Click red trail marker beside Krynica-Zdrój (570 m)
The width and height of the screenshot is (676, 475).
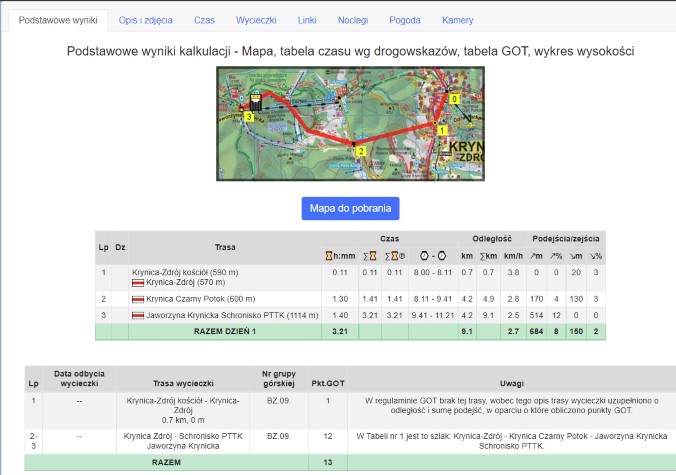(x=138, y=283)
